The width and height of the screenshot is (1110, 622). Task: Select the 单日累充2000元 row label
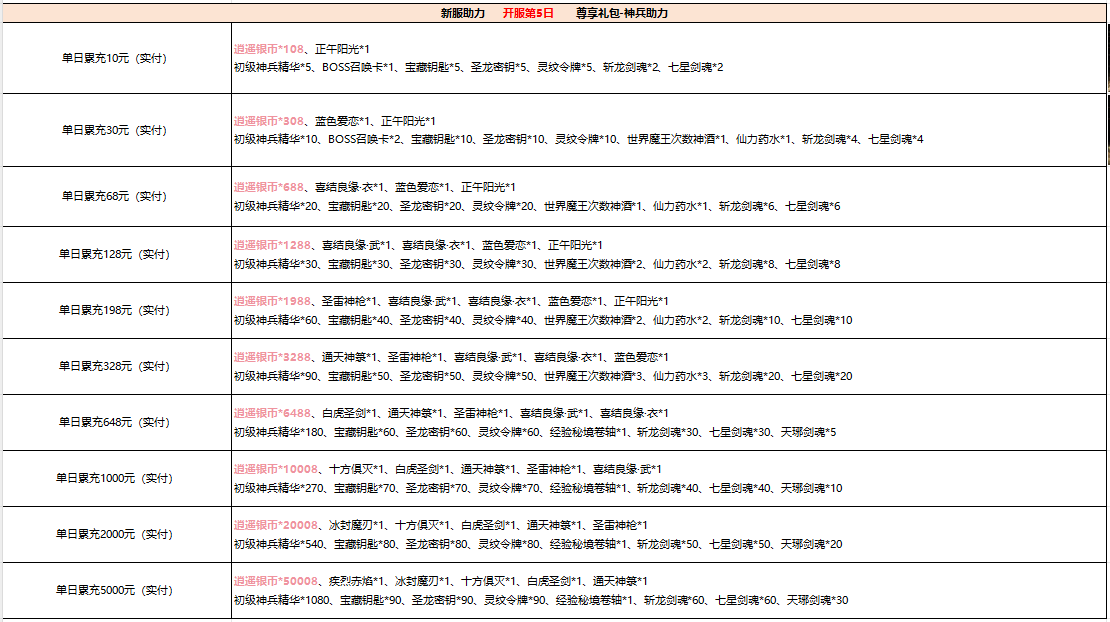(114, 534)
